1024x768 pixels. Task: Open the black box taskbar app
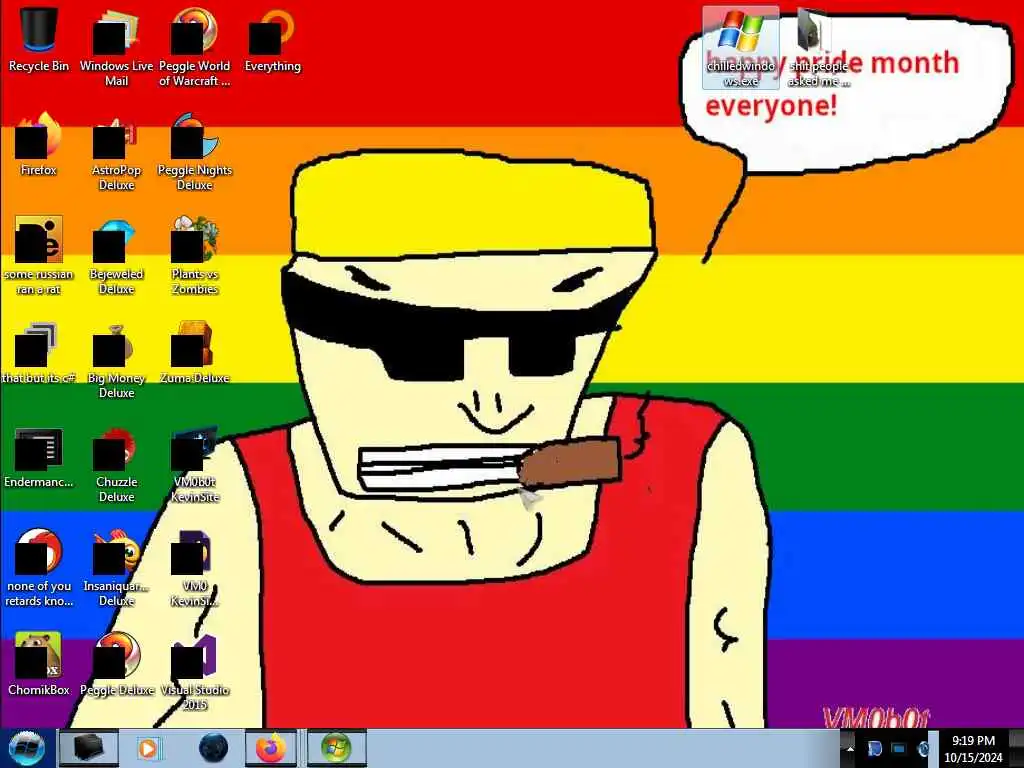point(88,748)
